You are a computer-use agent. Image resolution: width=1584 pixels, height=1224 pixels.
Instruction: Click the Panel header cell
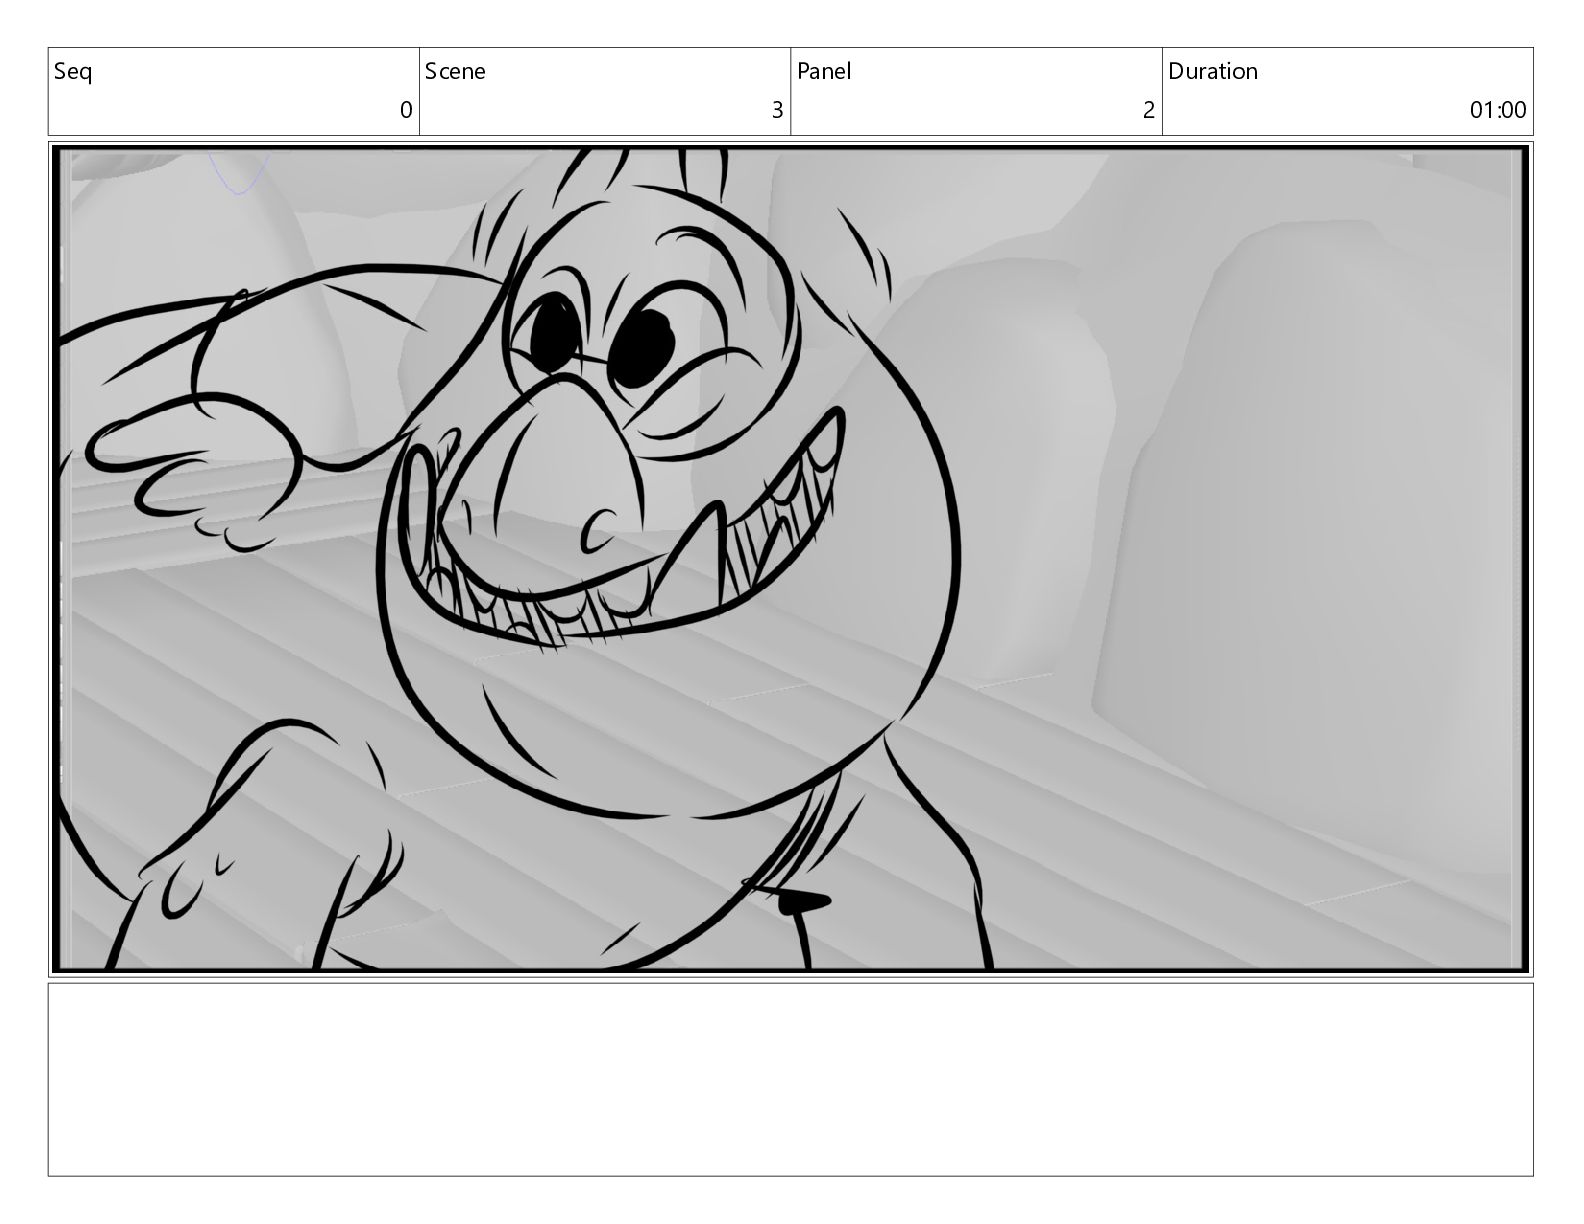(976, 91)
